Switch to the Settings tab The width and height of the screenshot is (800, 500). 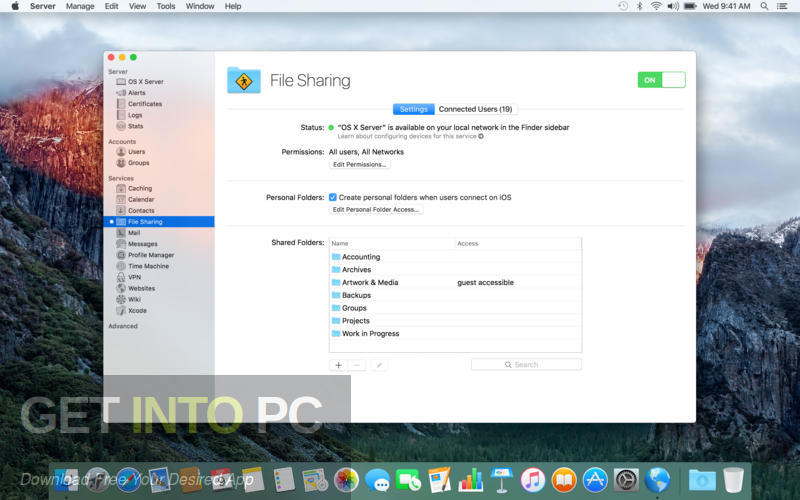point(414,109)
